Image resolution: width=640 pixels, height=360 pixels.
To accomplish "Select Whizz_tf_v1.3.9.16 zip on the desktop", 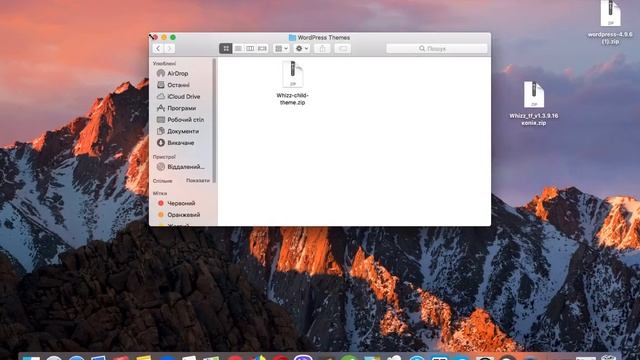I will tap(534, 103).
